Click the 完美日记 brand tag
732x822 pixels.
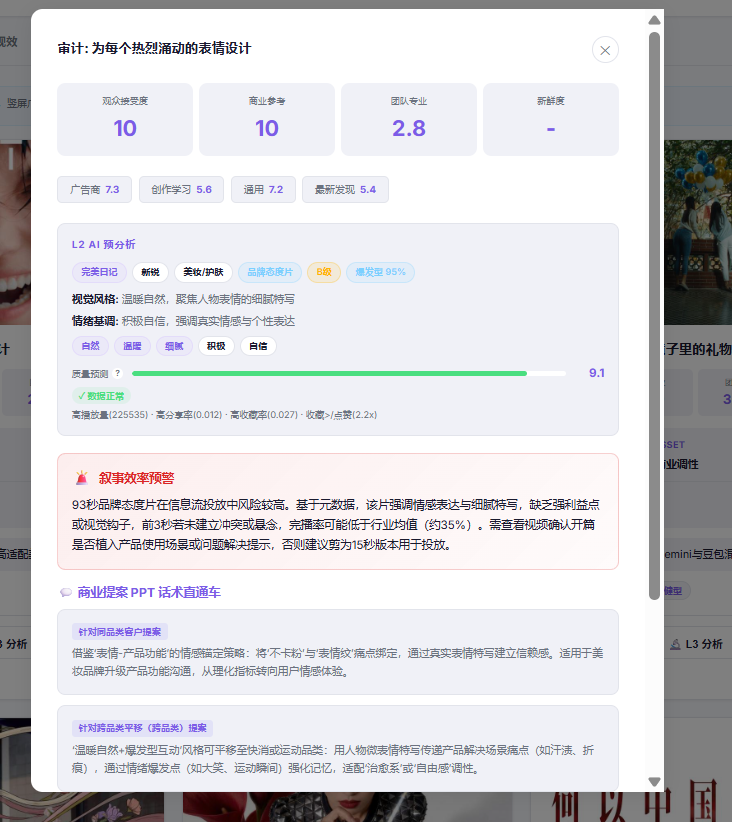click(x=99, y=272)
